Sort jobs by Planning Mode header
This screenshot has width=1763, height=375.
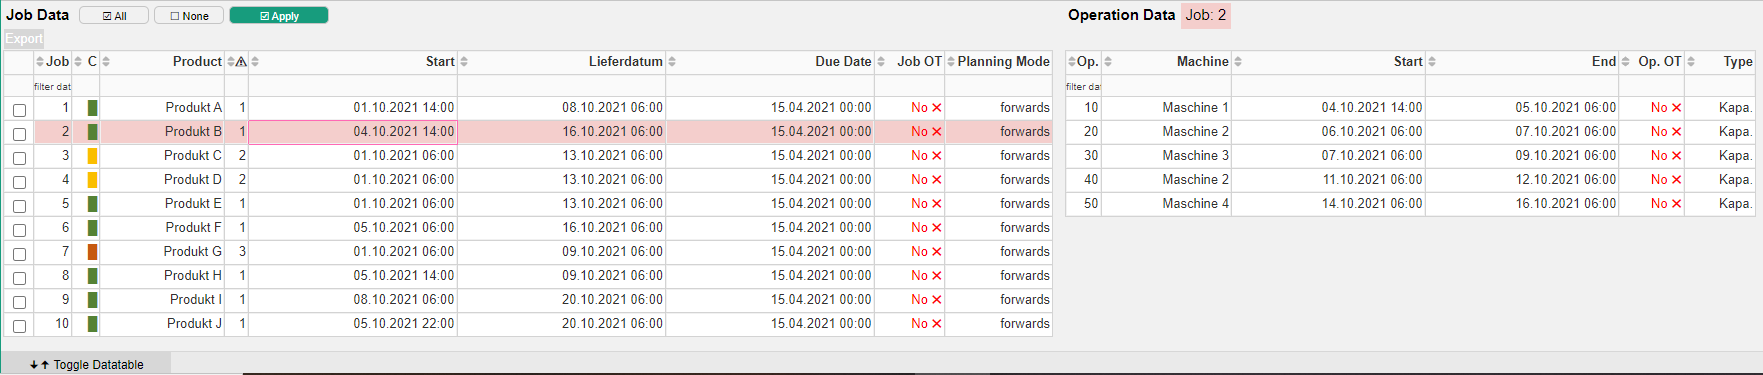click(x=1003, y=62)
